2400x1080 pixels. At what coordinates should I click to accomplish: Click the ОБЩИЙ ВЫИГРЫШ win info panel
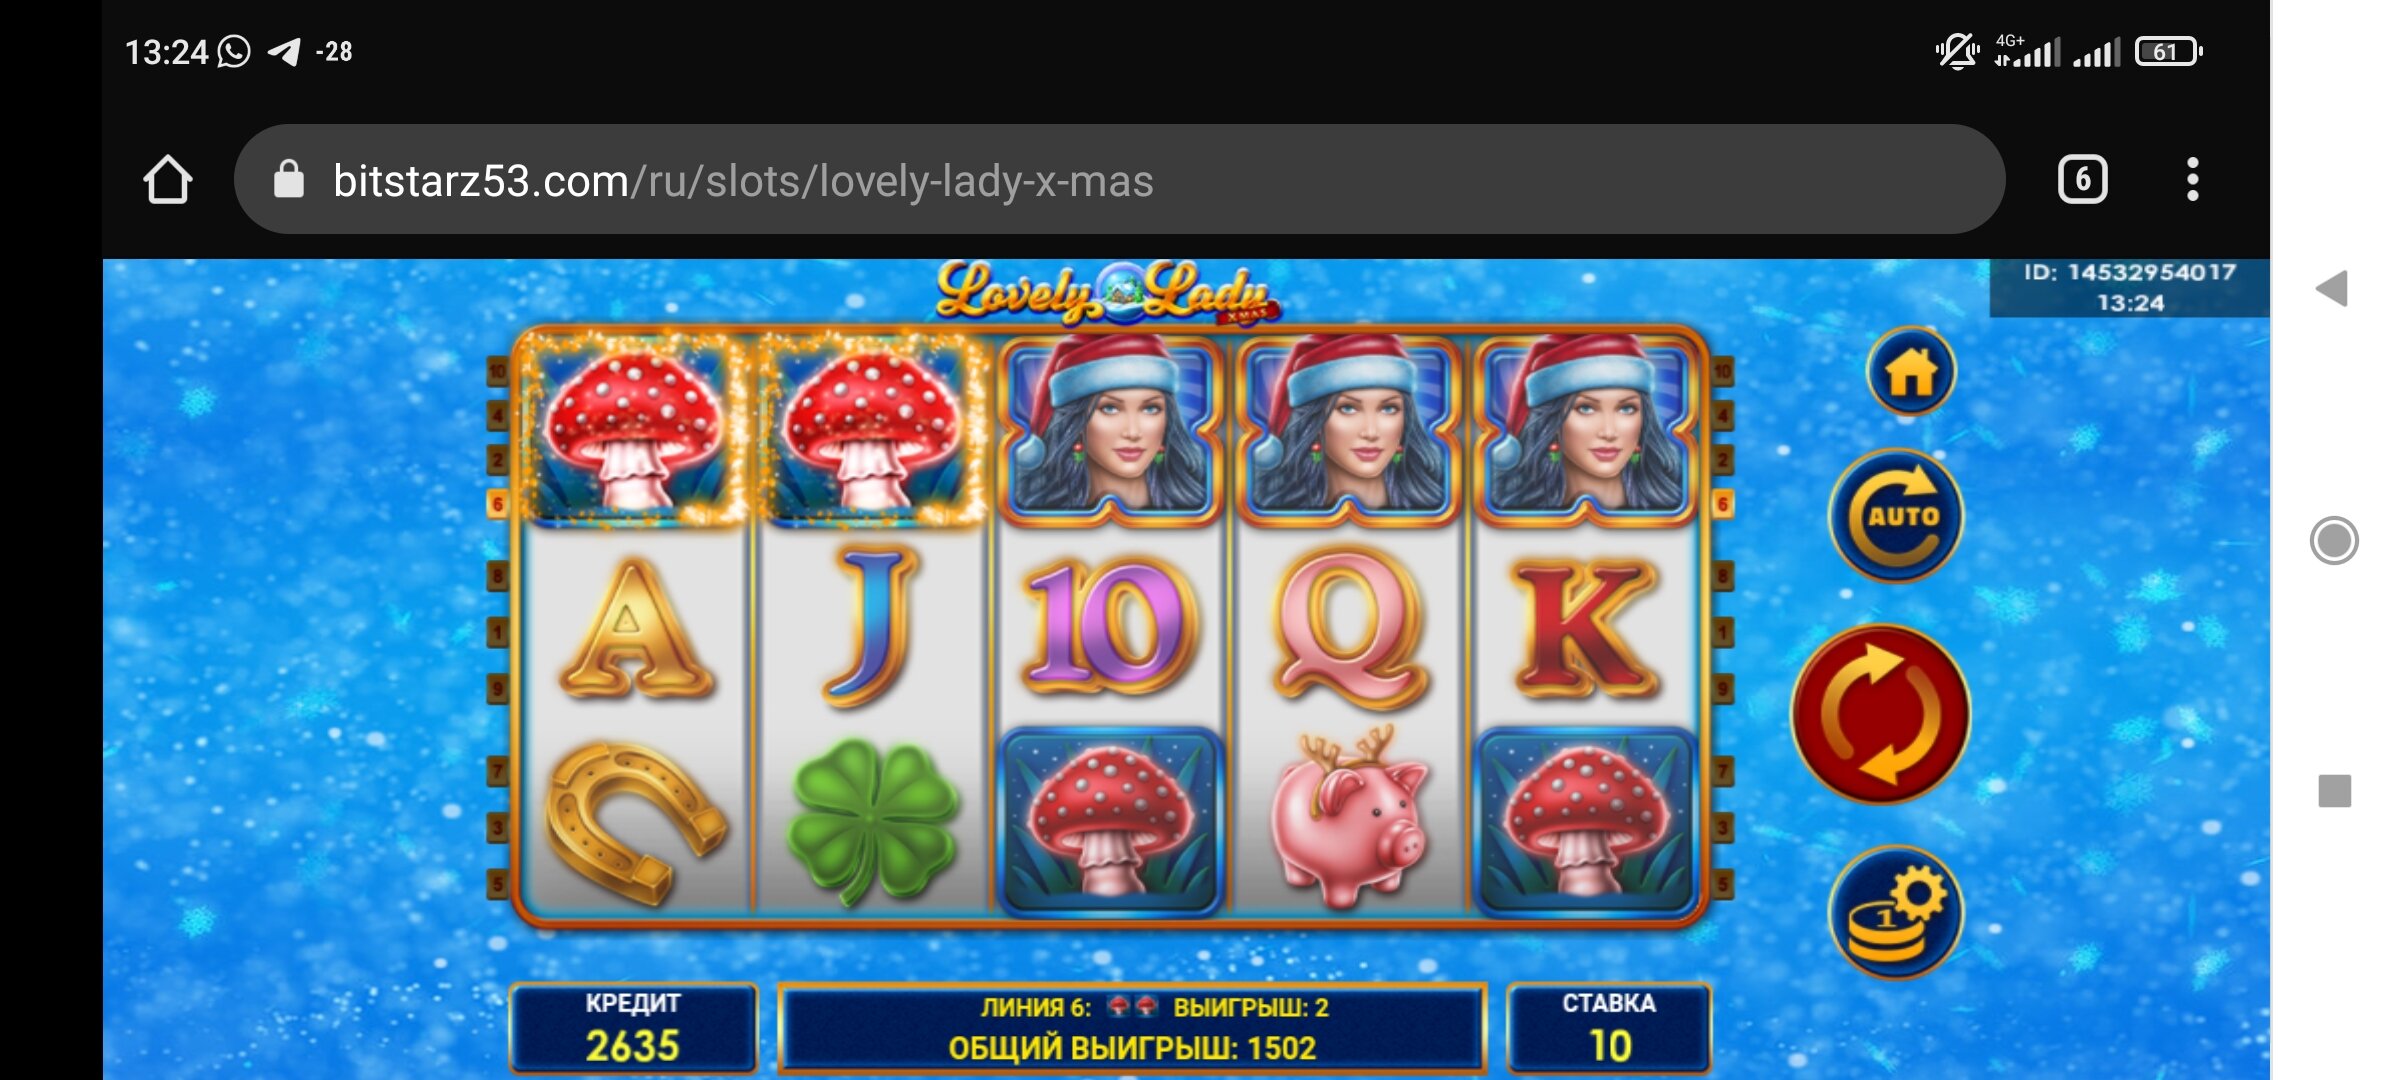tap(1132, 1029)
